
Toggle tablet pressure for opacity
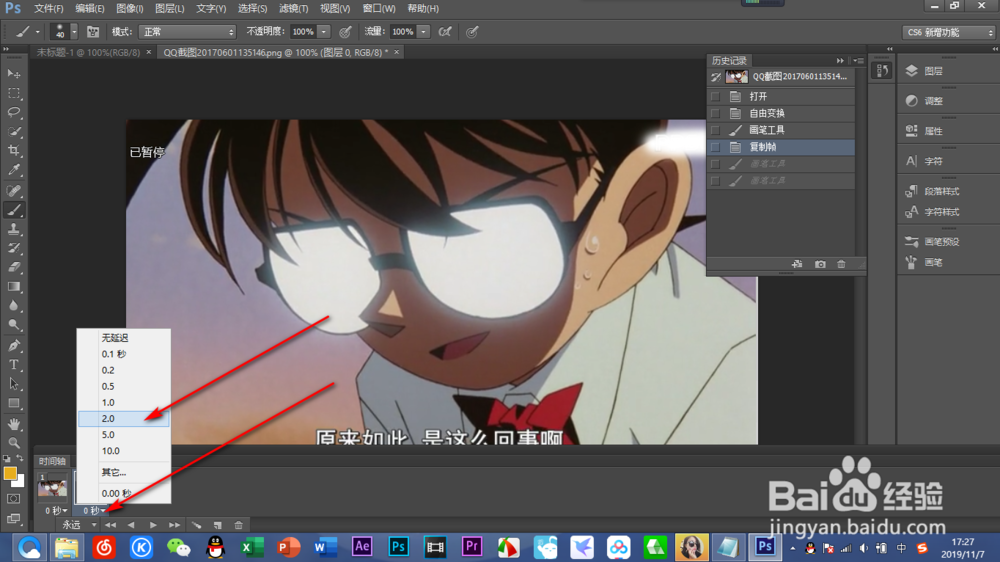coord(345,31)
